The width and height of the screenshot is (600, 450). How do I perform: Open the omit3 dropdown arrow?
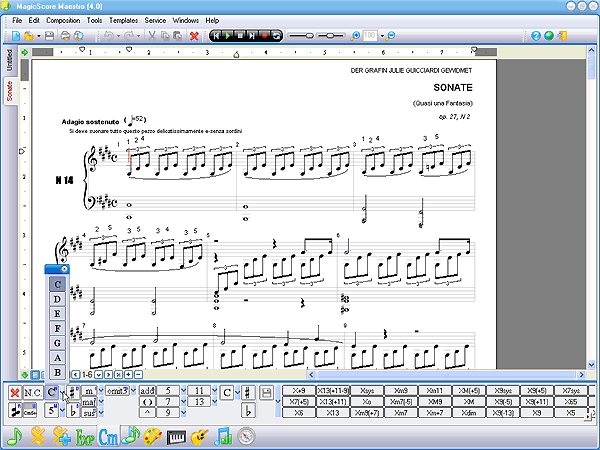133,391
